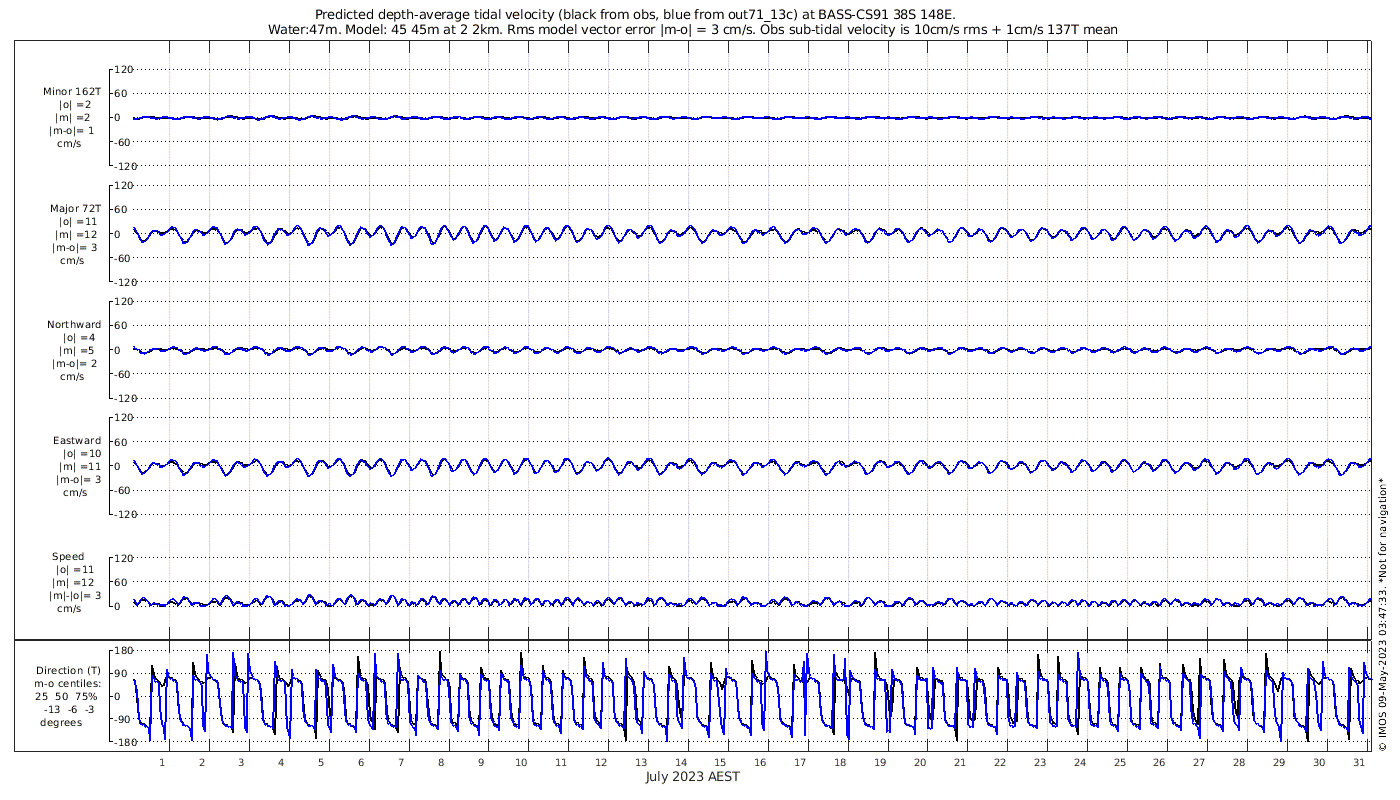This screenshot has height=800, width=1400.
Task: Click the "Eastward" panel label
Action: coord(77,441)
